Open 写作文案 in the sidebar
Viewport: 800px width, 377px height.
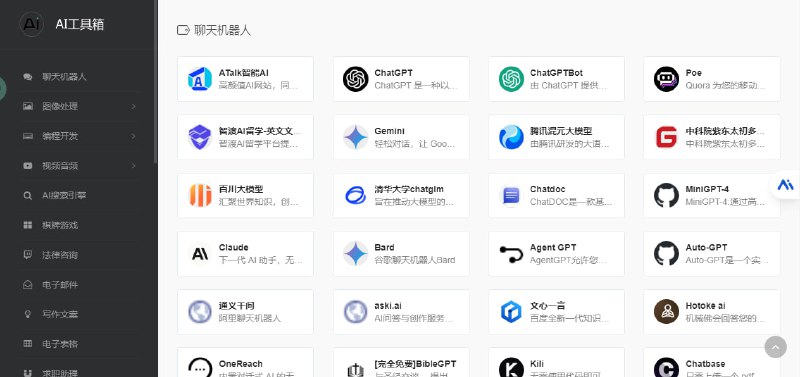tap(60, 314)
